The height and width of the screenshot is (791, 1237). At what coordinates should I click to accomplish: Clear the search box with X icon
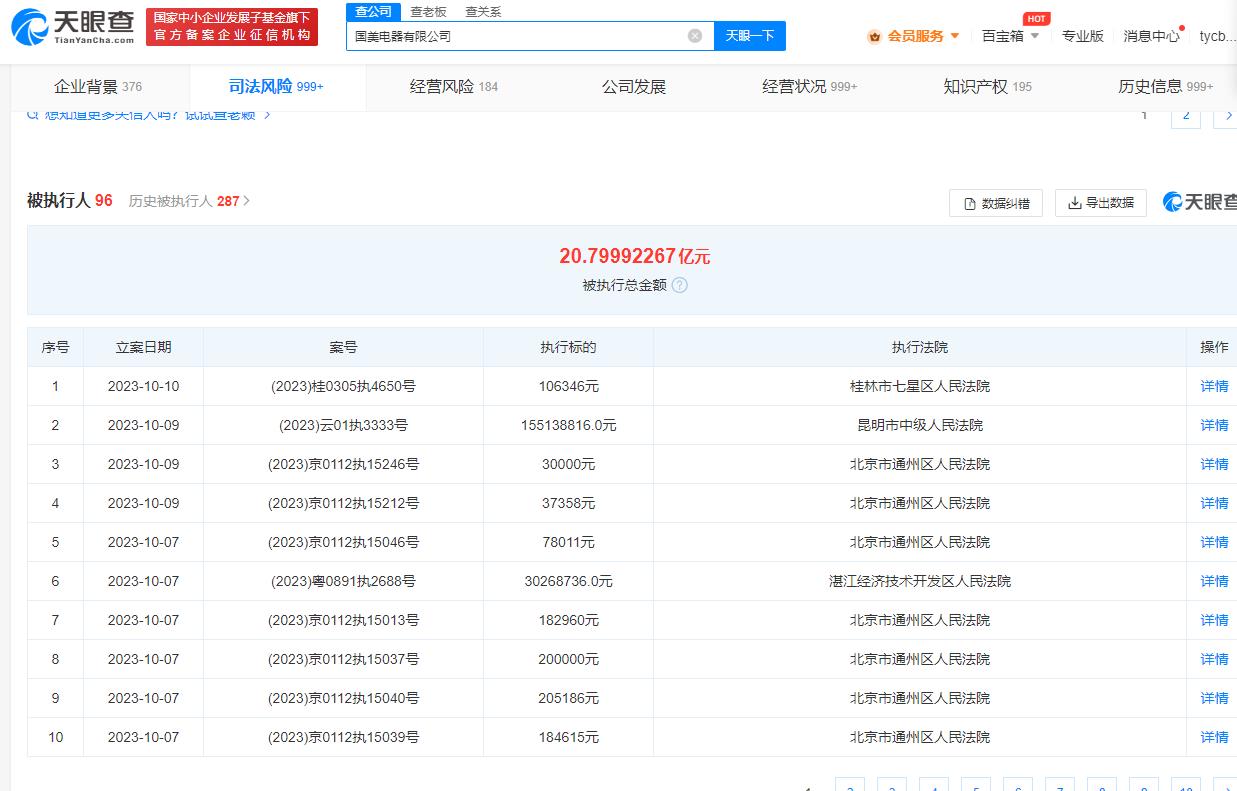point(695,36)
